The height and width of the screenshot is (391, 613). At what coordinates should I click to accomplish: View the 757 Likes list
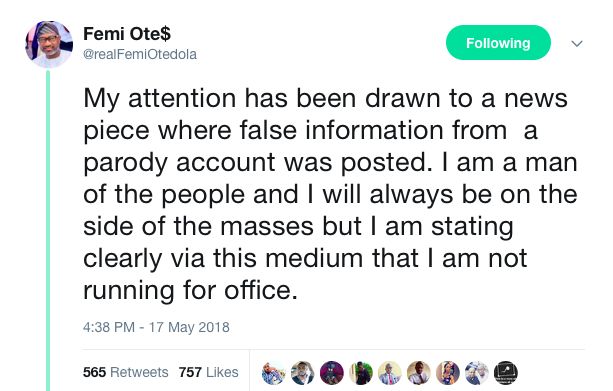click(x=208, y=372)
